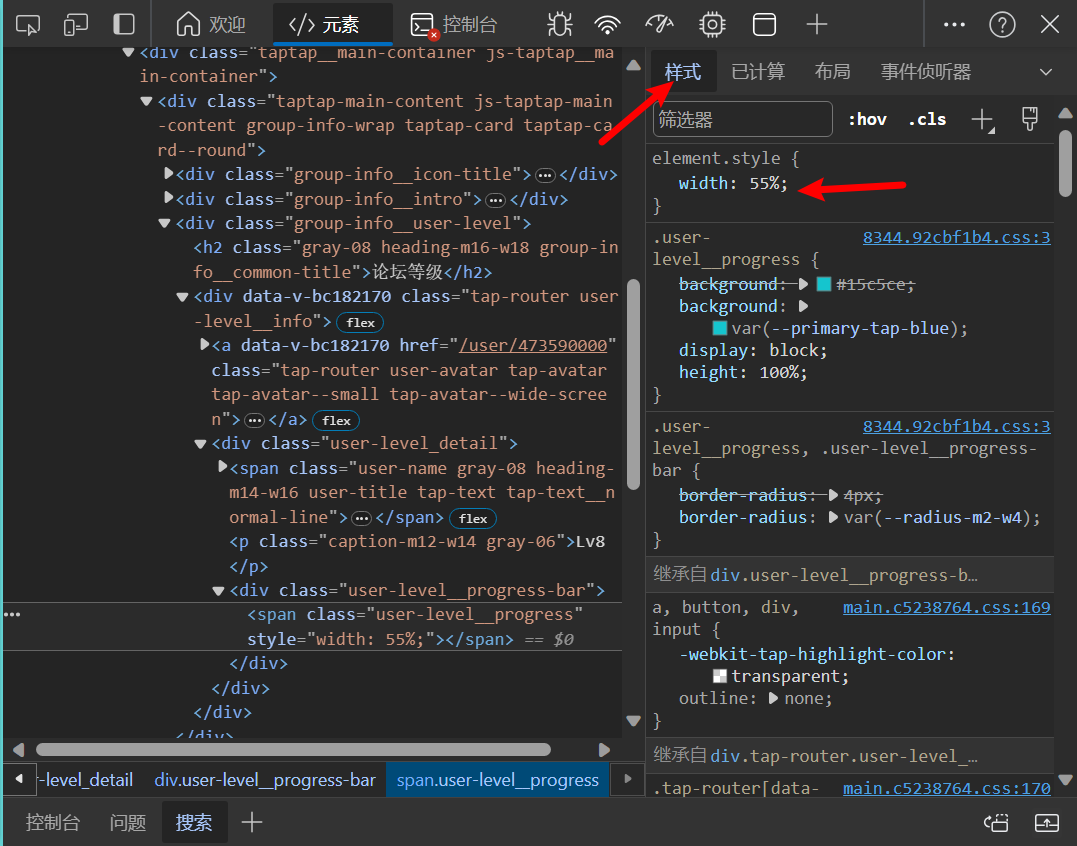Image resolution: width=1077 pixels, height=846 pixels.
Task: Click the #15c5ce background color swatch
Action: tap(824, 284)
